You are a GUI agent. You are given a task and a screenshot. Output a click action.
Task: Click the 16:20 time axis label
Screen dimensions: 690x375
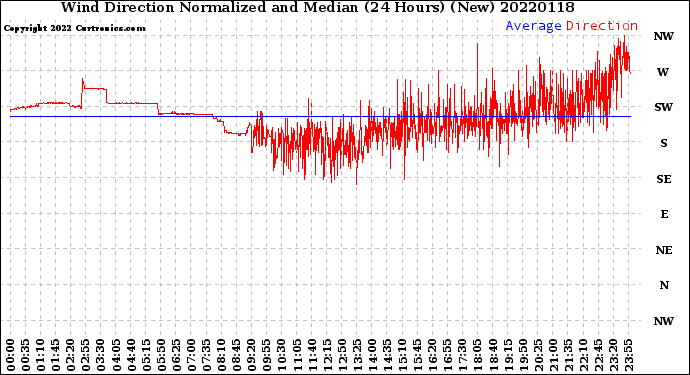click(433, 355)
